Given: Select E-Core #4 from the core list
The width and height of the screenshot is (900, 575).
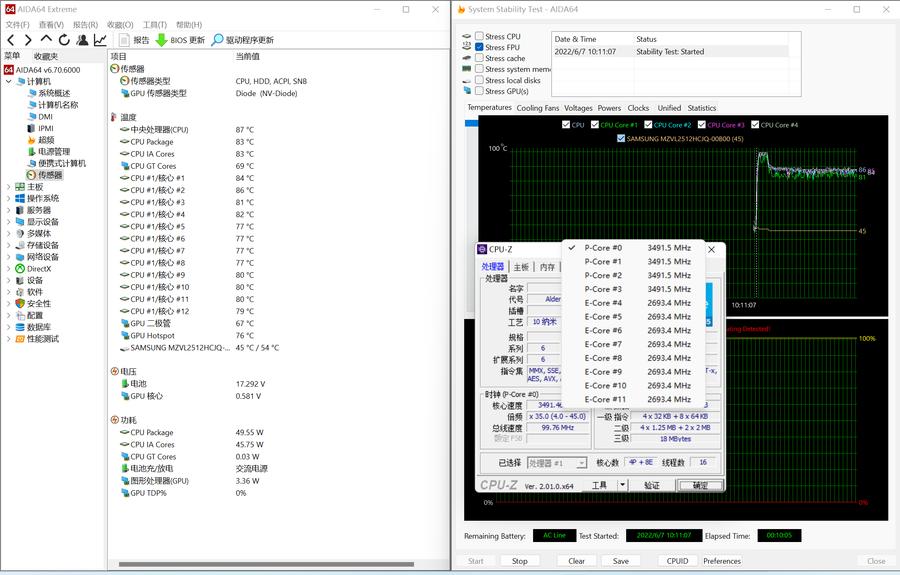Looking at the screenshot, I should (x=603, y=303).
